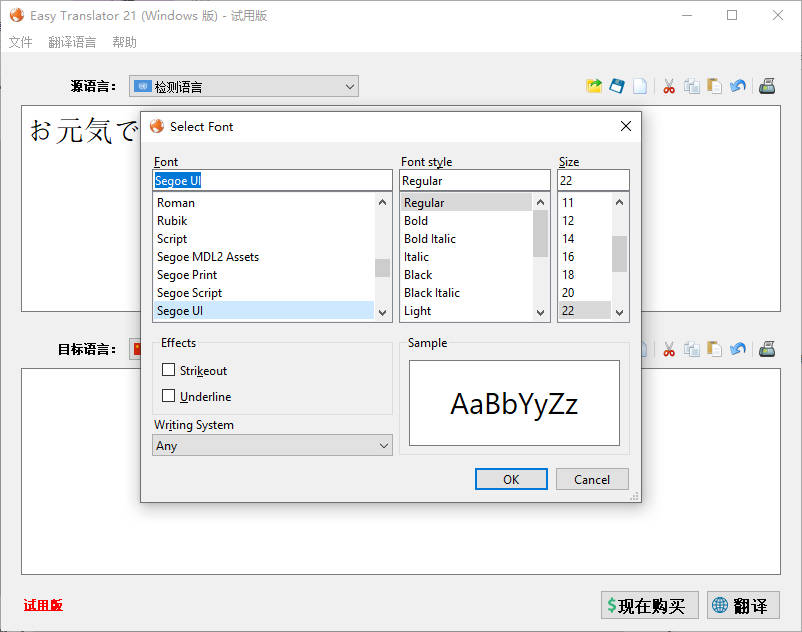The height and width of the screenshot is (632, 802).
Task: Click the 翻译 translate button
Action: (743, 605)
